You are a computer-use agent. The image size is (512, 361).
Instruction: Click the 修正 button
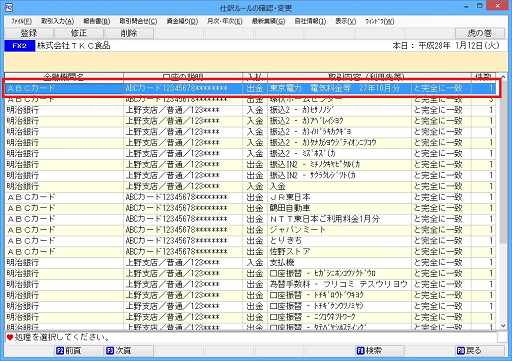pyautogui.click(x=79, y=33)
